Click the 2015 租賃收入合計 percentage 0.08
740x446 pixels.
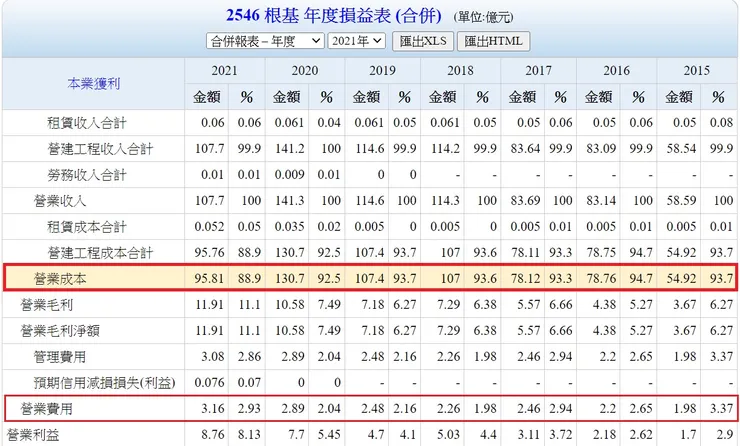click(722, 123)
